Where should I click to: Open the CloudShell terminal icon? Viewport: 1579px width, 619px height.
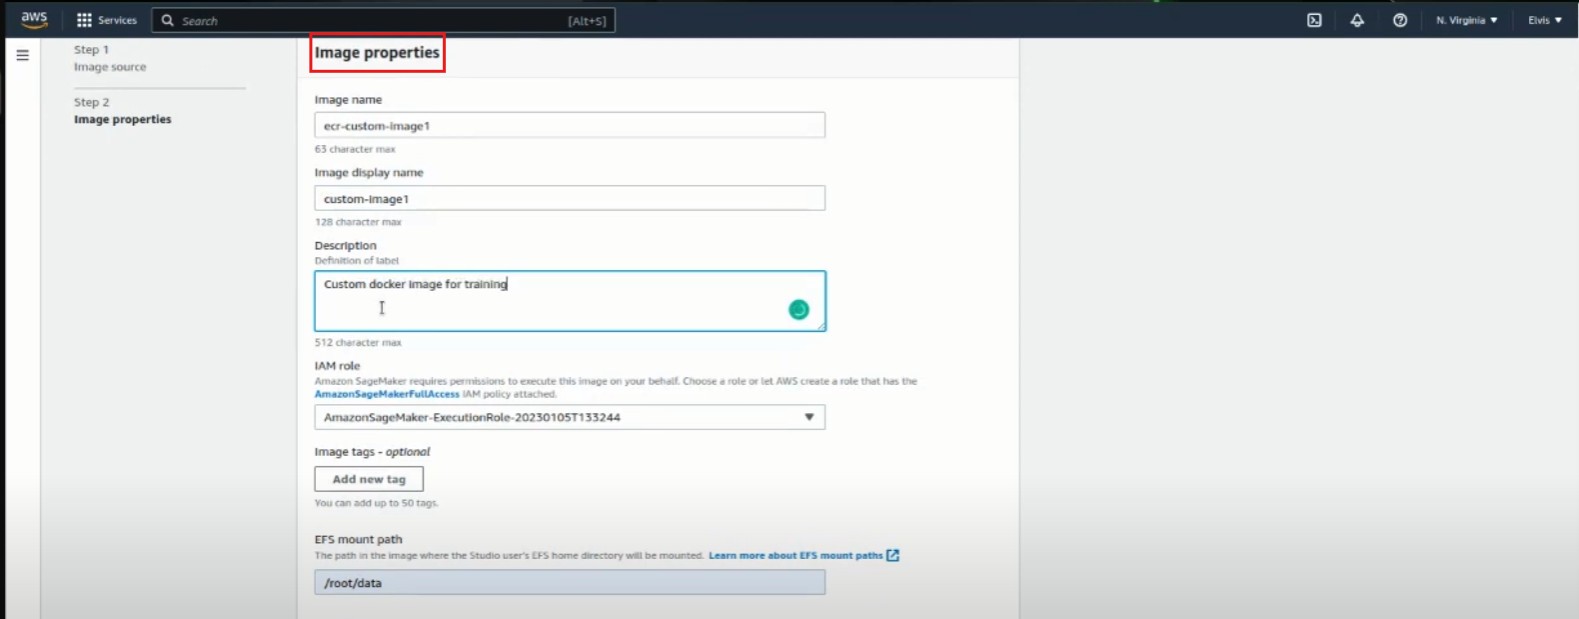tap(1314, 20)
